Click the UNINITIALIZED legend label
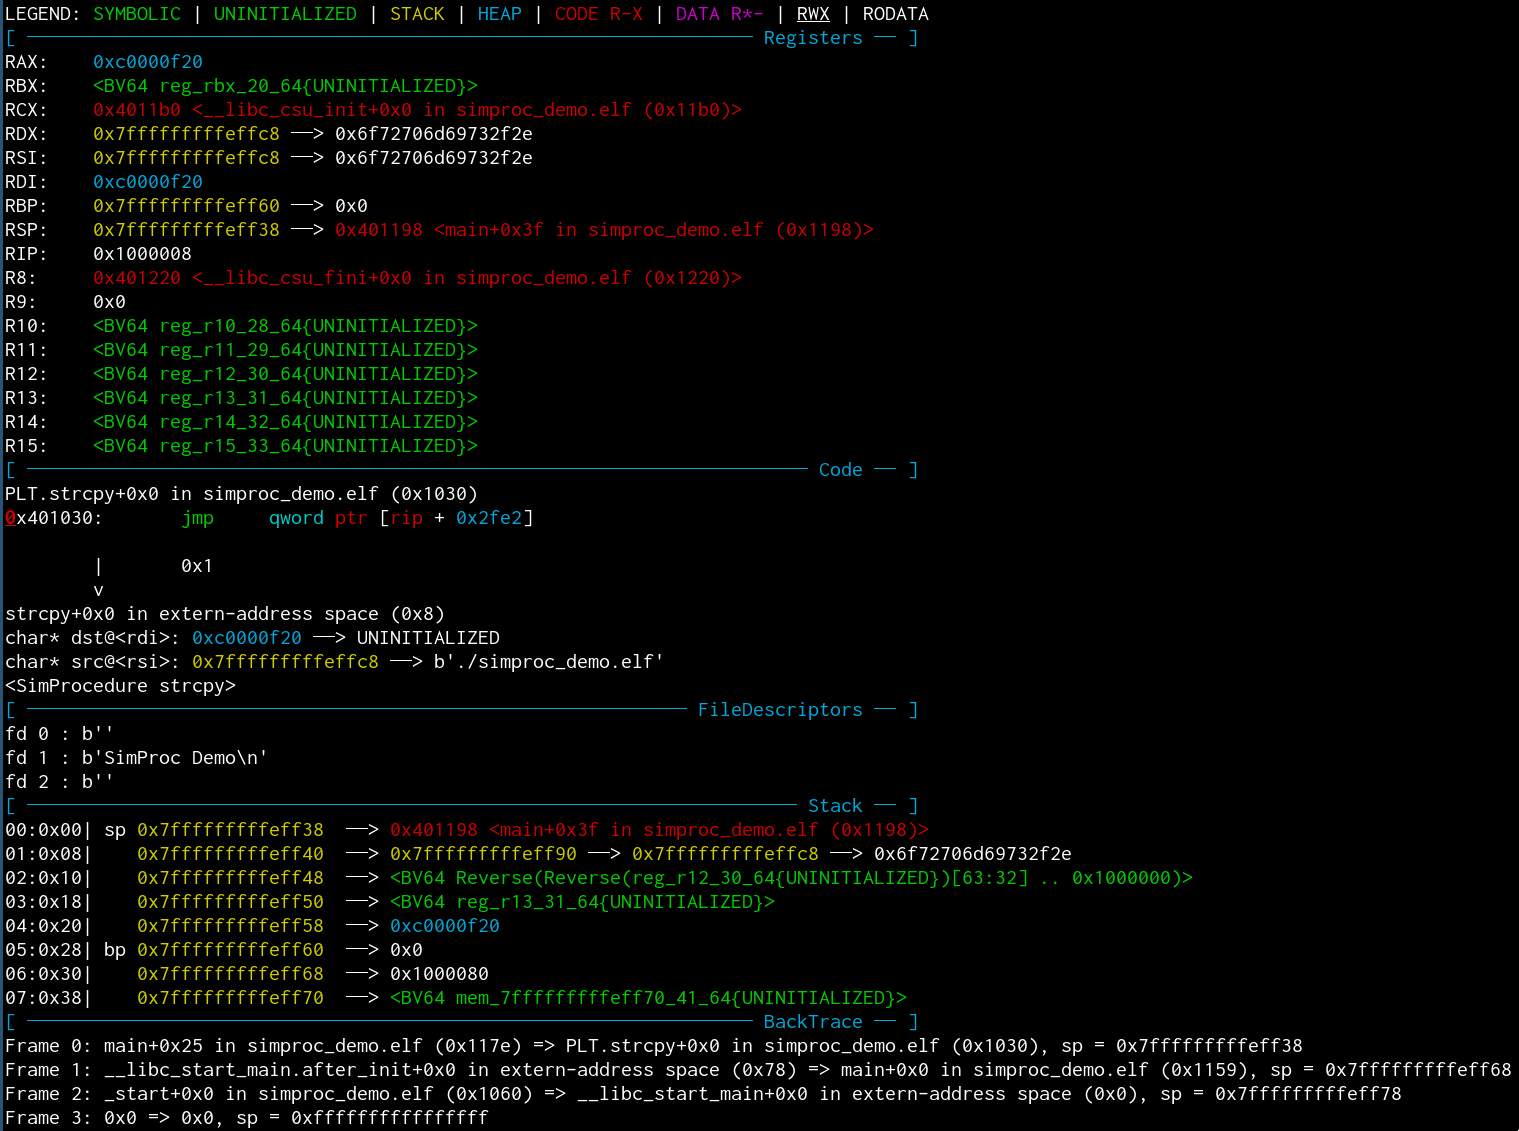 285,14
